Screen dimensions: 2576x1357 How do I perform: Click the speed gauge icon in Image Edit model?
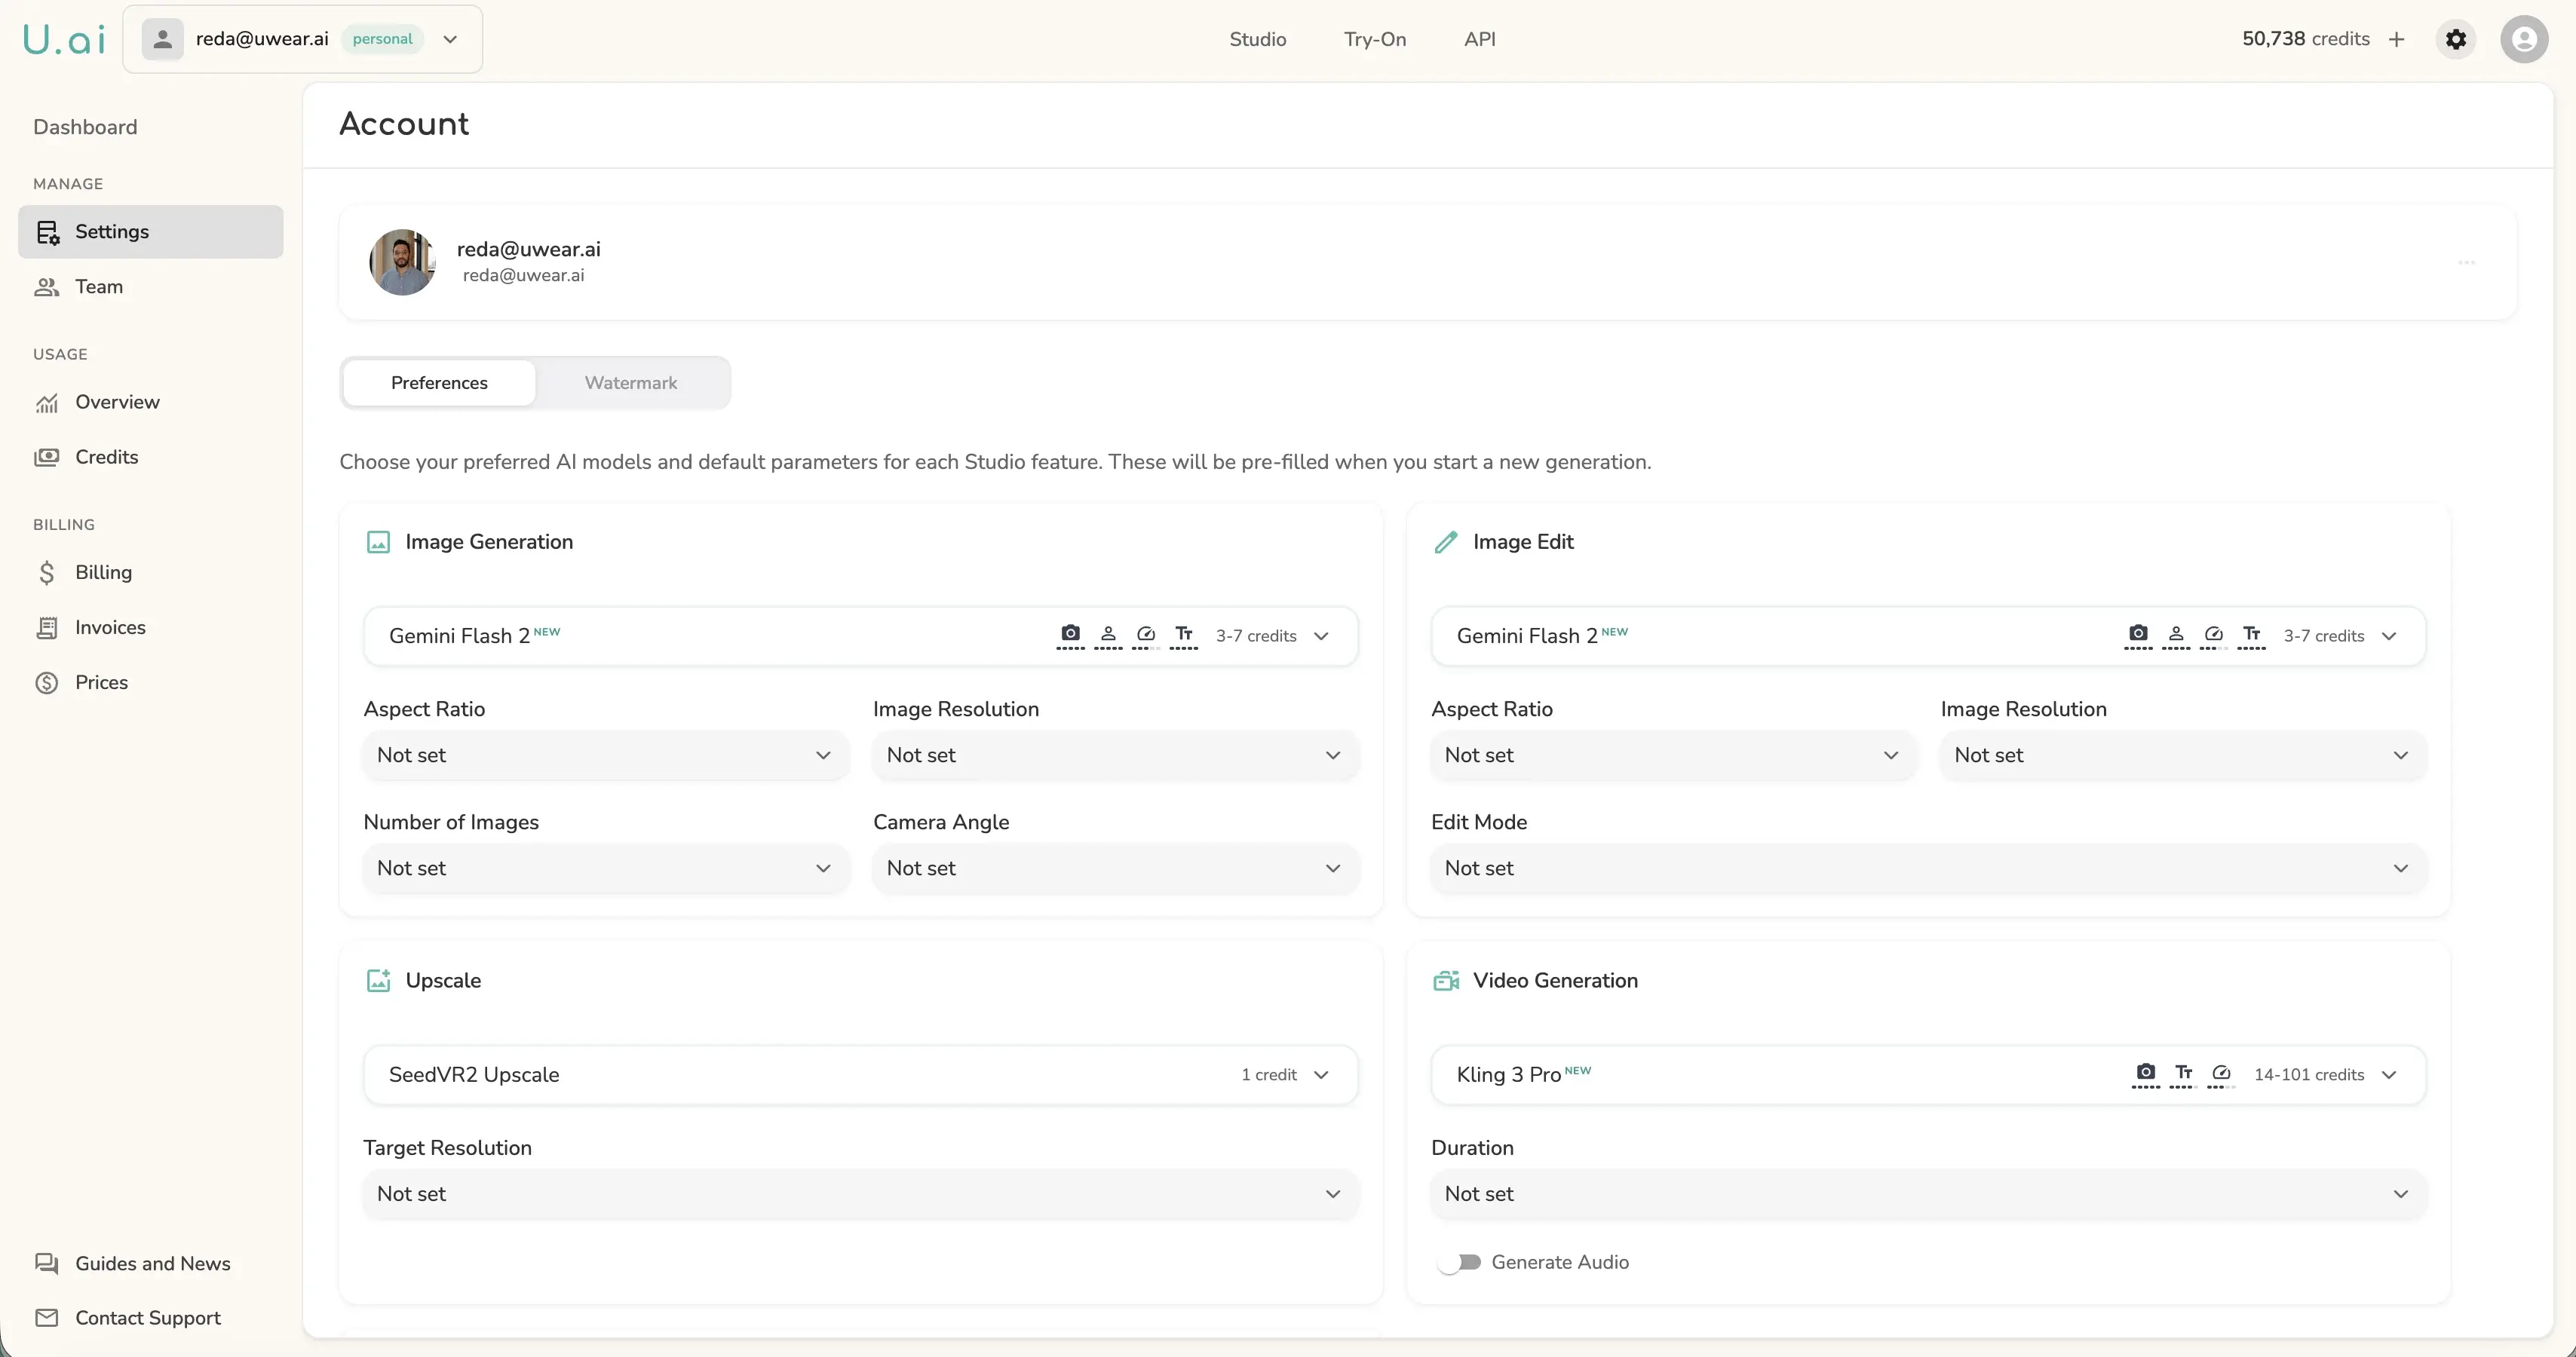click(2213, 634)
